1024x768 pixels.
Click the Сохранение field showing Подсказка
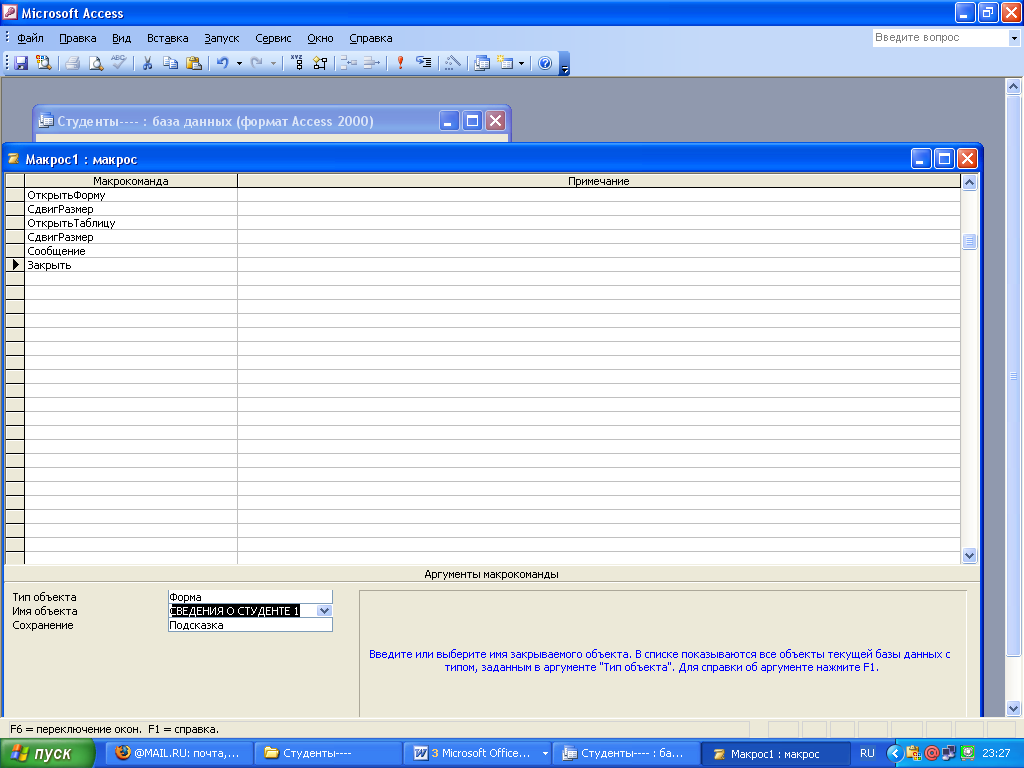(x=250, y=625)
